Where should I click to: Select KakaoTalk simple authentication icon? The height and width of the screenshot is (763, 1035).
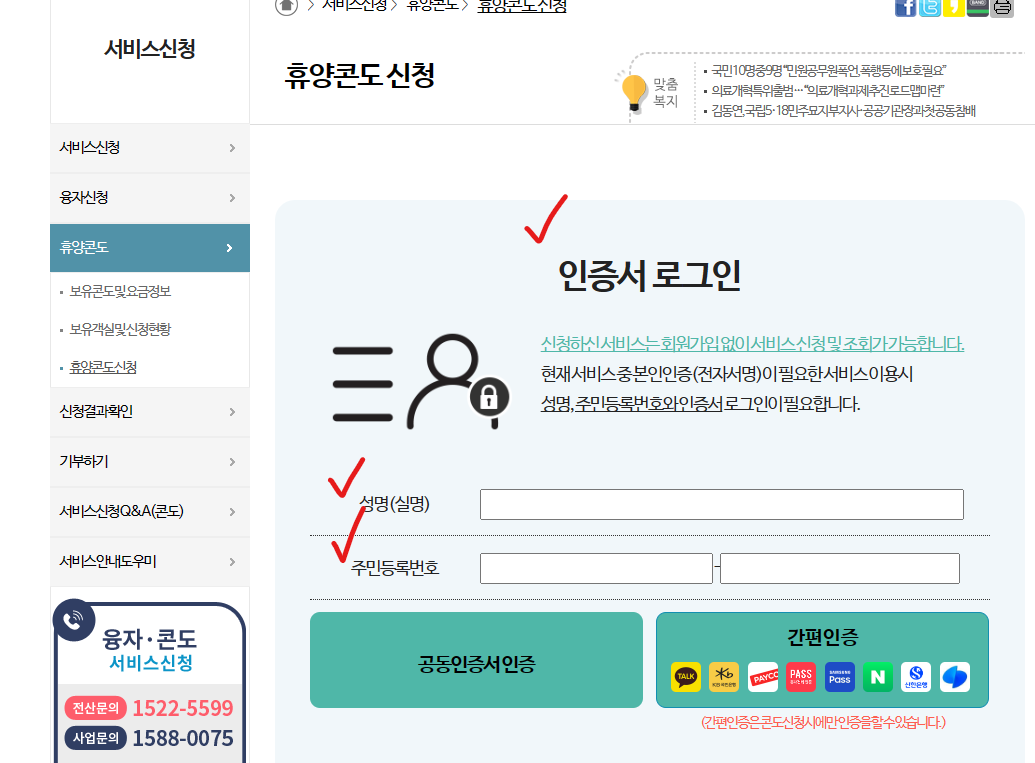[686, 677]
